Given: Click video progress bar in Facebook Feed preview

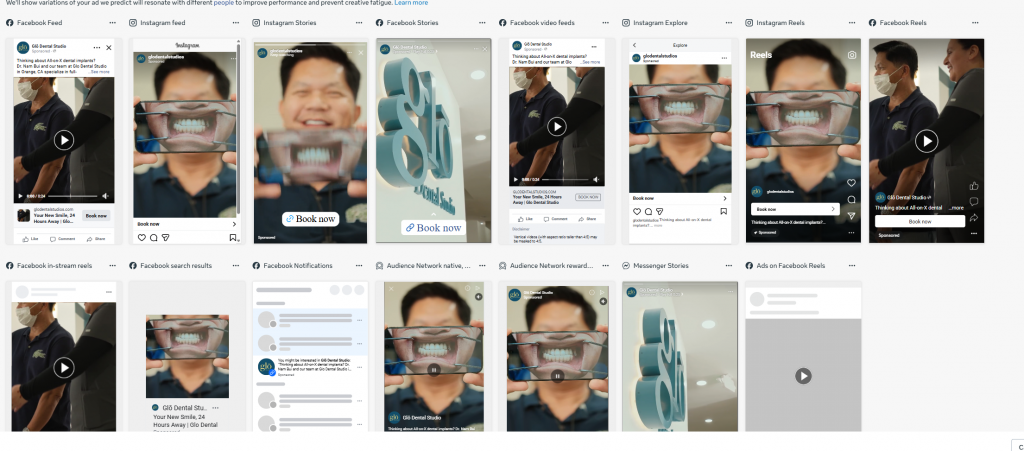Looking at the screenshot, I should pyautogui.click(x=70, y=196).
